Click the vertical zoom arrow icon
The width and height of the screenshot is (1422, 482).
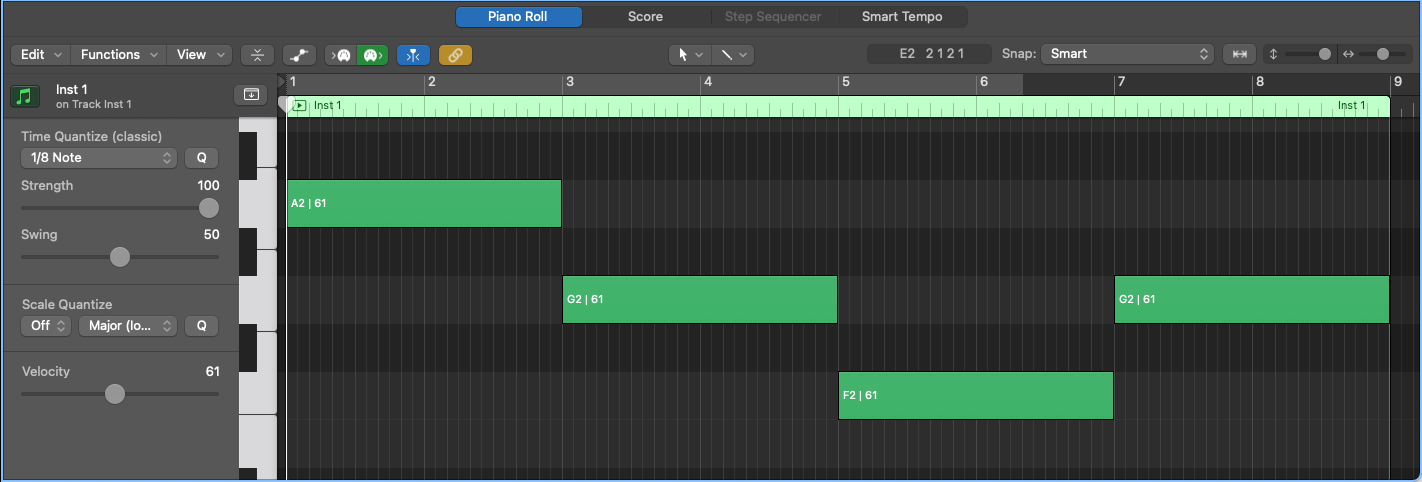[x=1273, y=54]
